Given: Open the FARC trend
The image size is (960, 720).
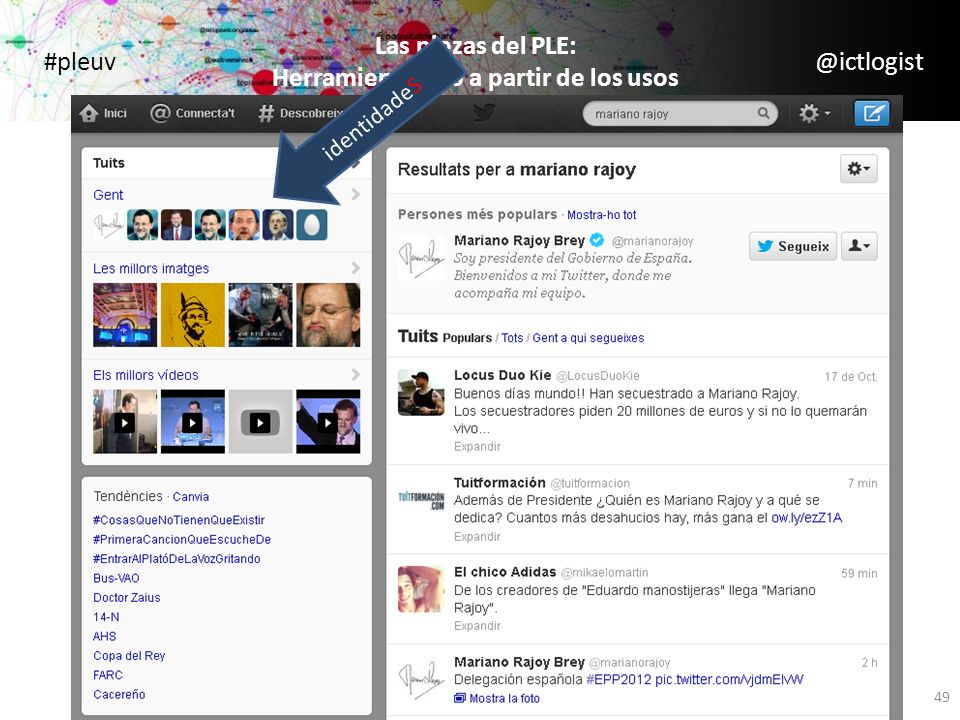Looking at the screenshot, I should click(x=108, y=675).
